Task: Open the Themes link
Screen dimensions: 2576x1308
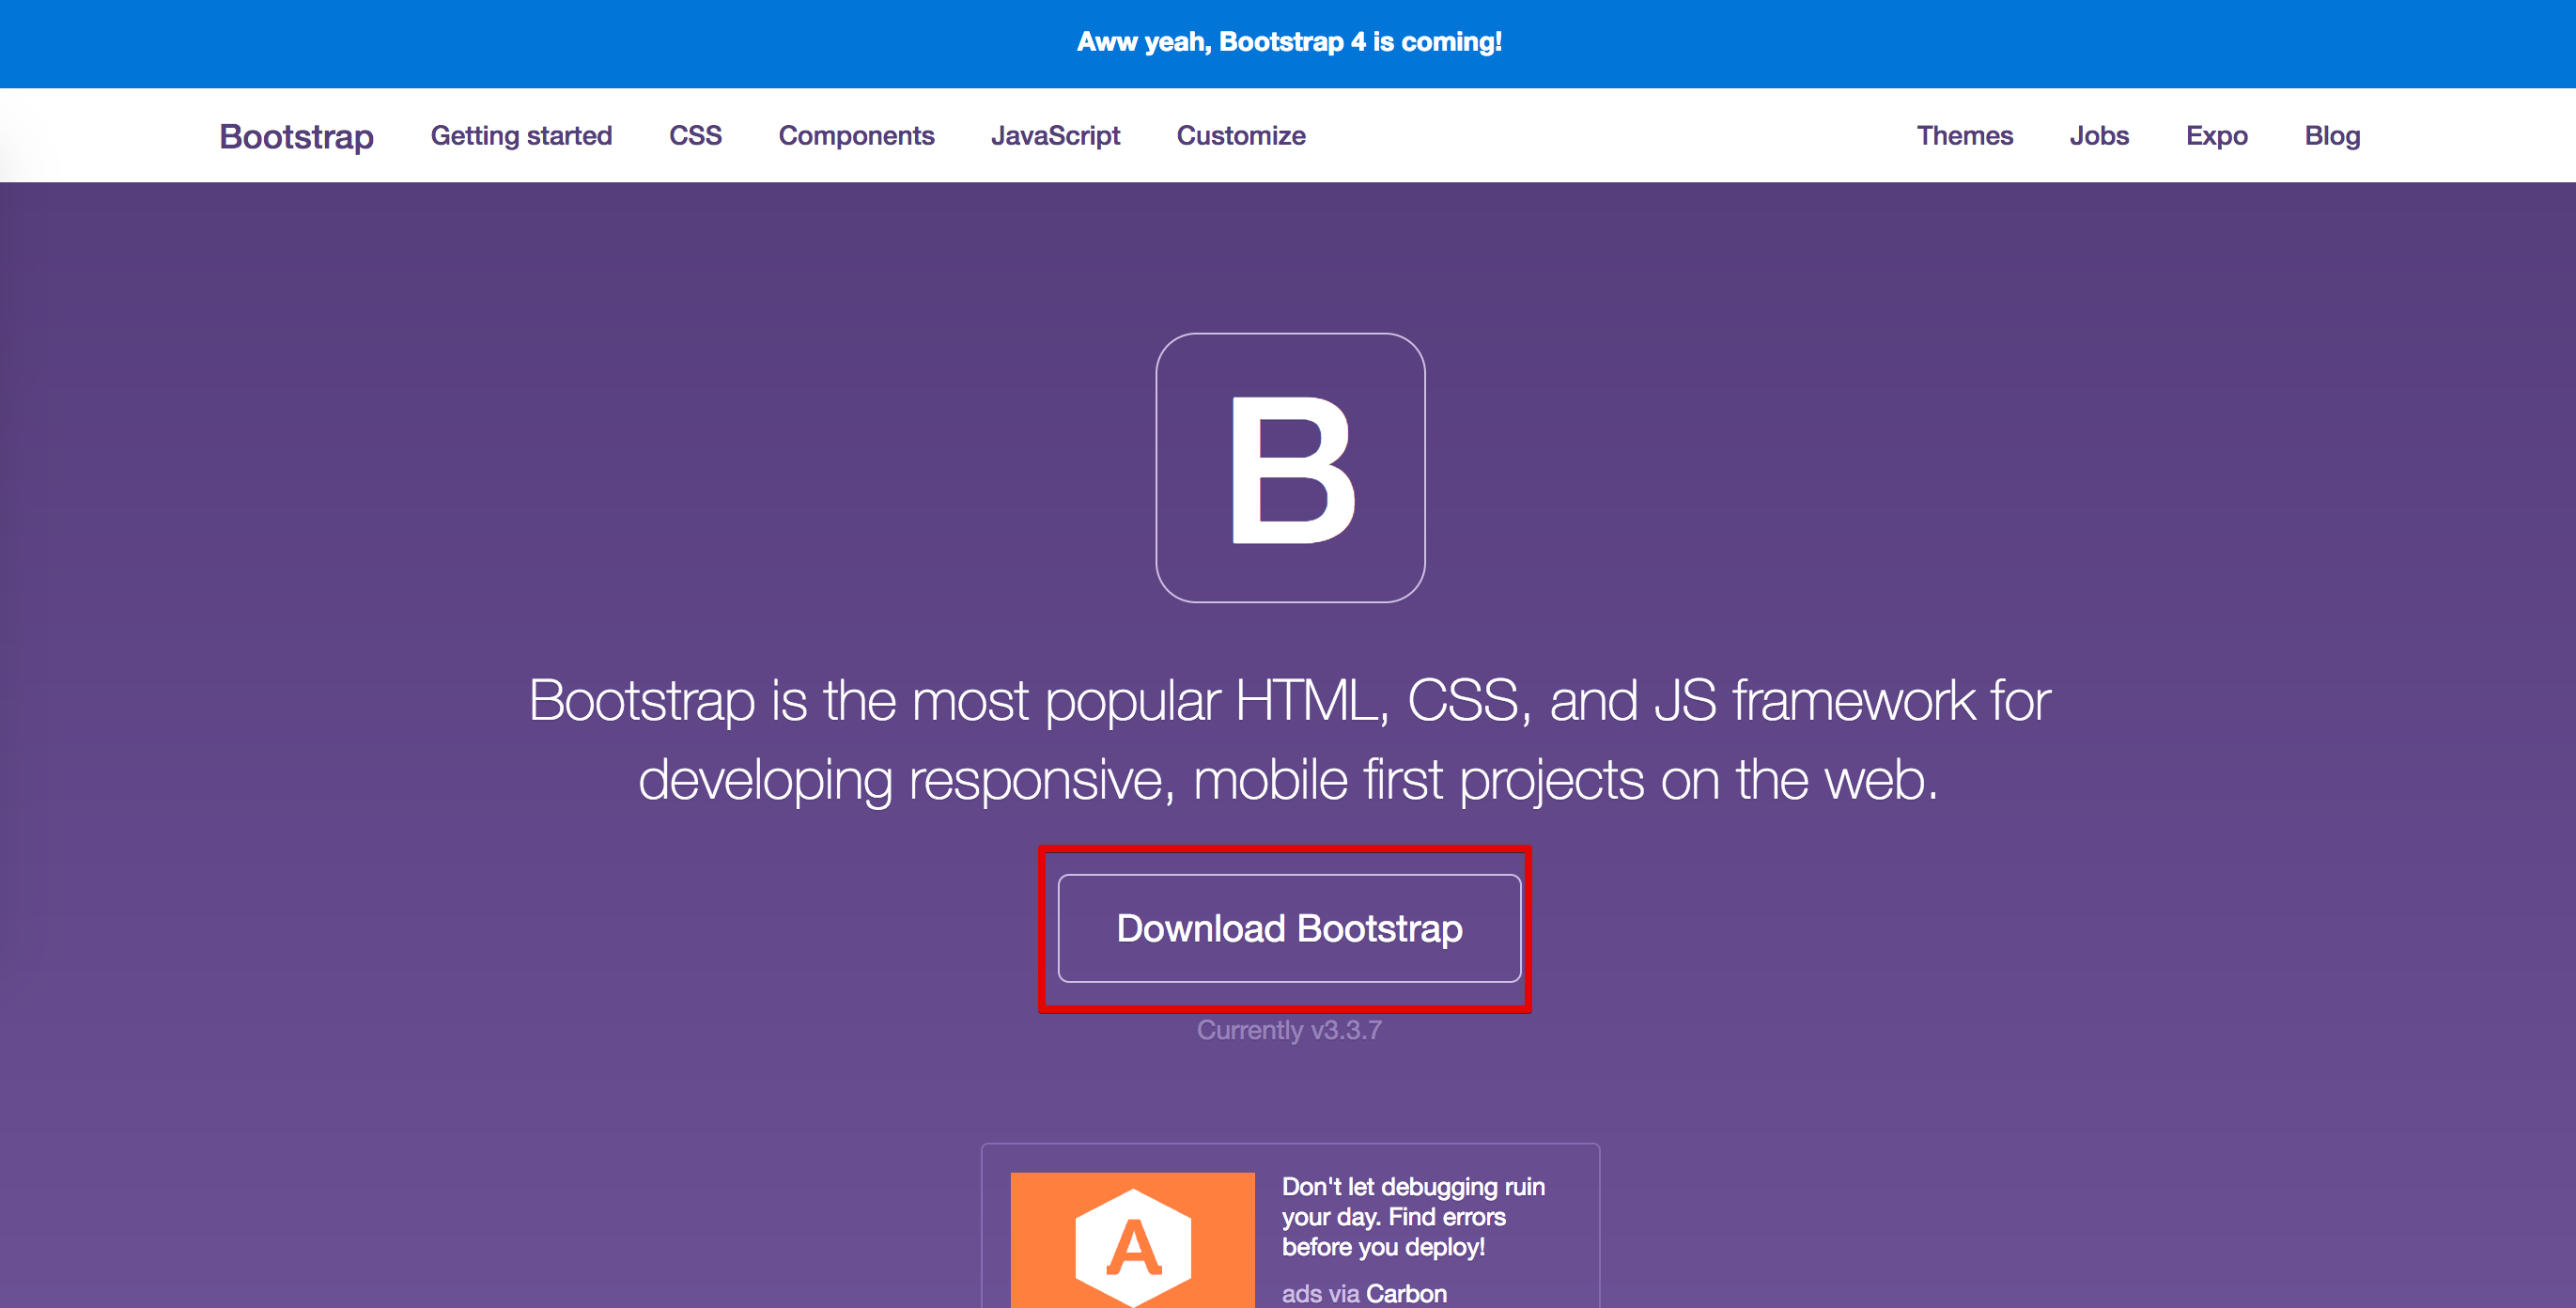Action: (1964, 136)
